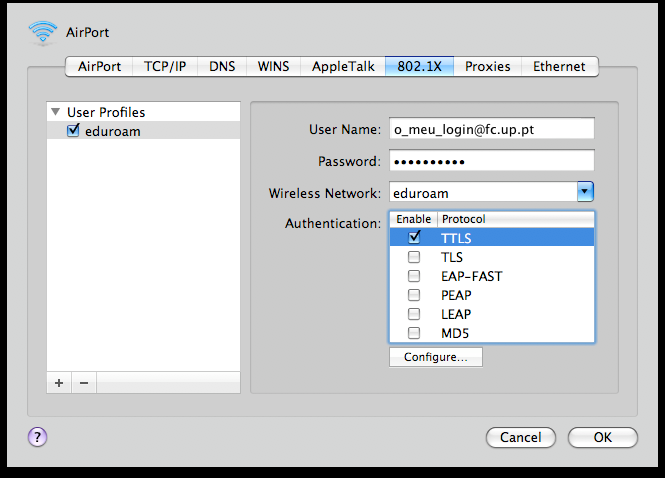Click the Cancel button
The image size is (665, 478).
pos(520,437)
